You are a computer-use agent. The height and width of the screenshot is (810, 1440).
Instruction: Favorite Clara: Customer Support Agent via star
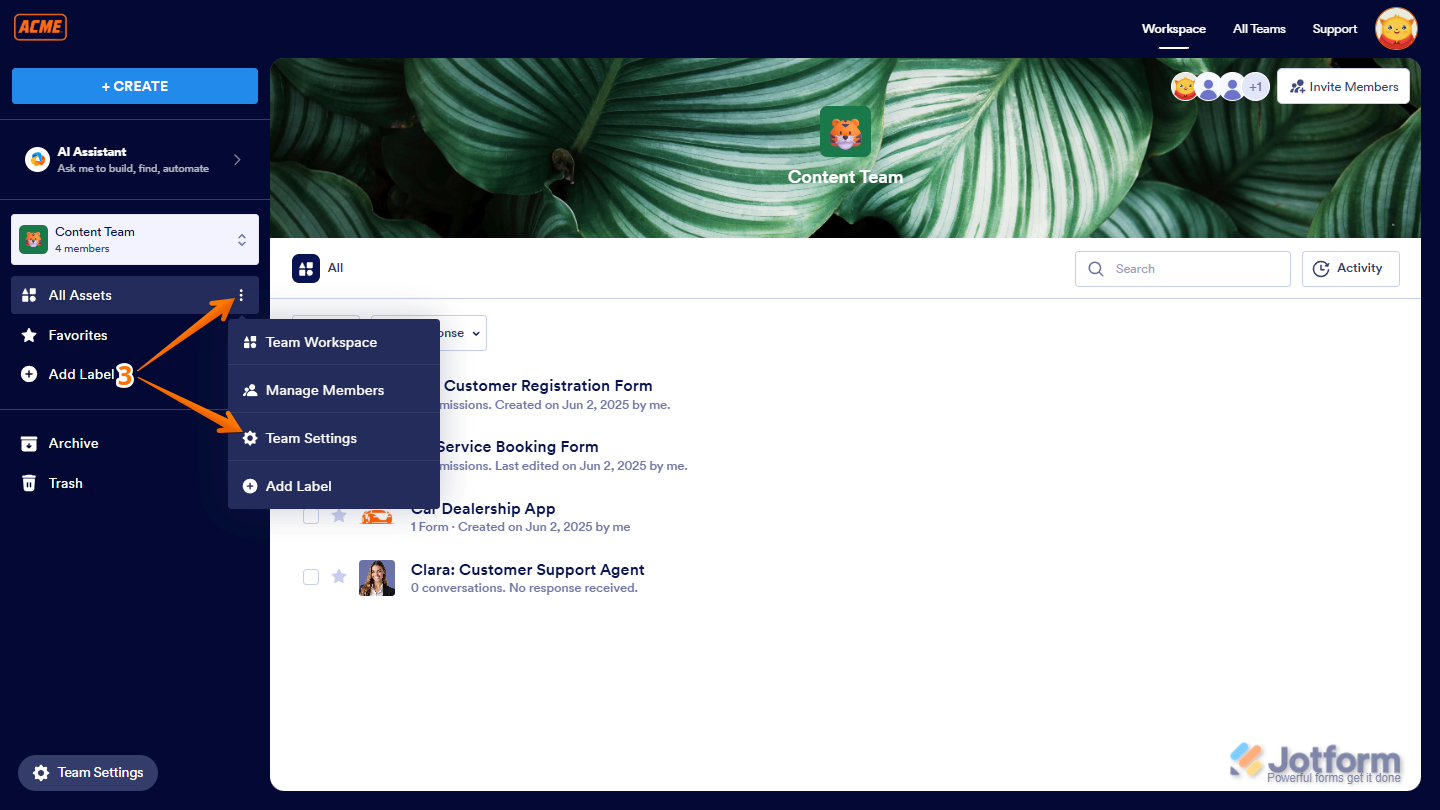click(x=339, y=576)
